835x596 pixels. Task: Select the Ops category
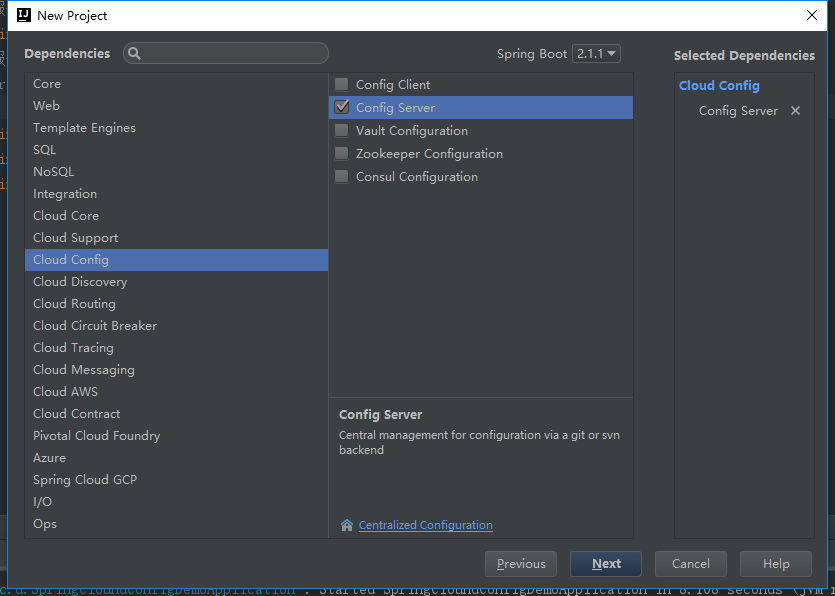coord(176,524)
